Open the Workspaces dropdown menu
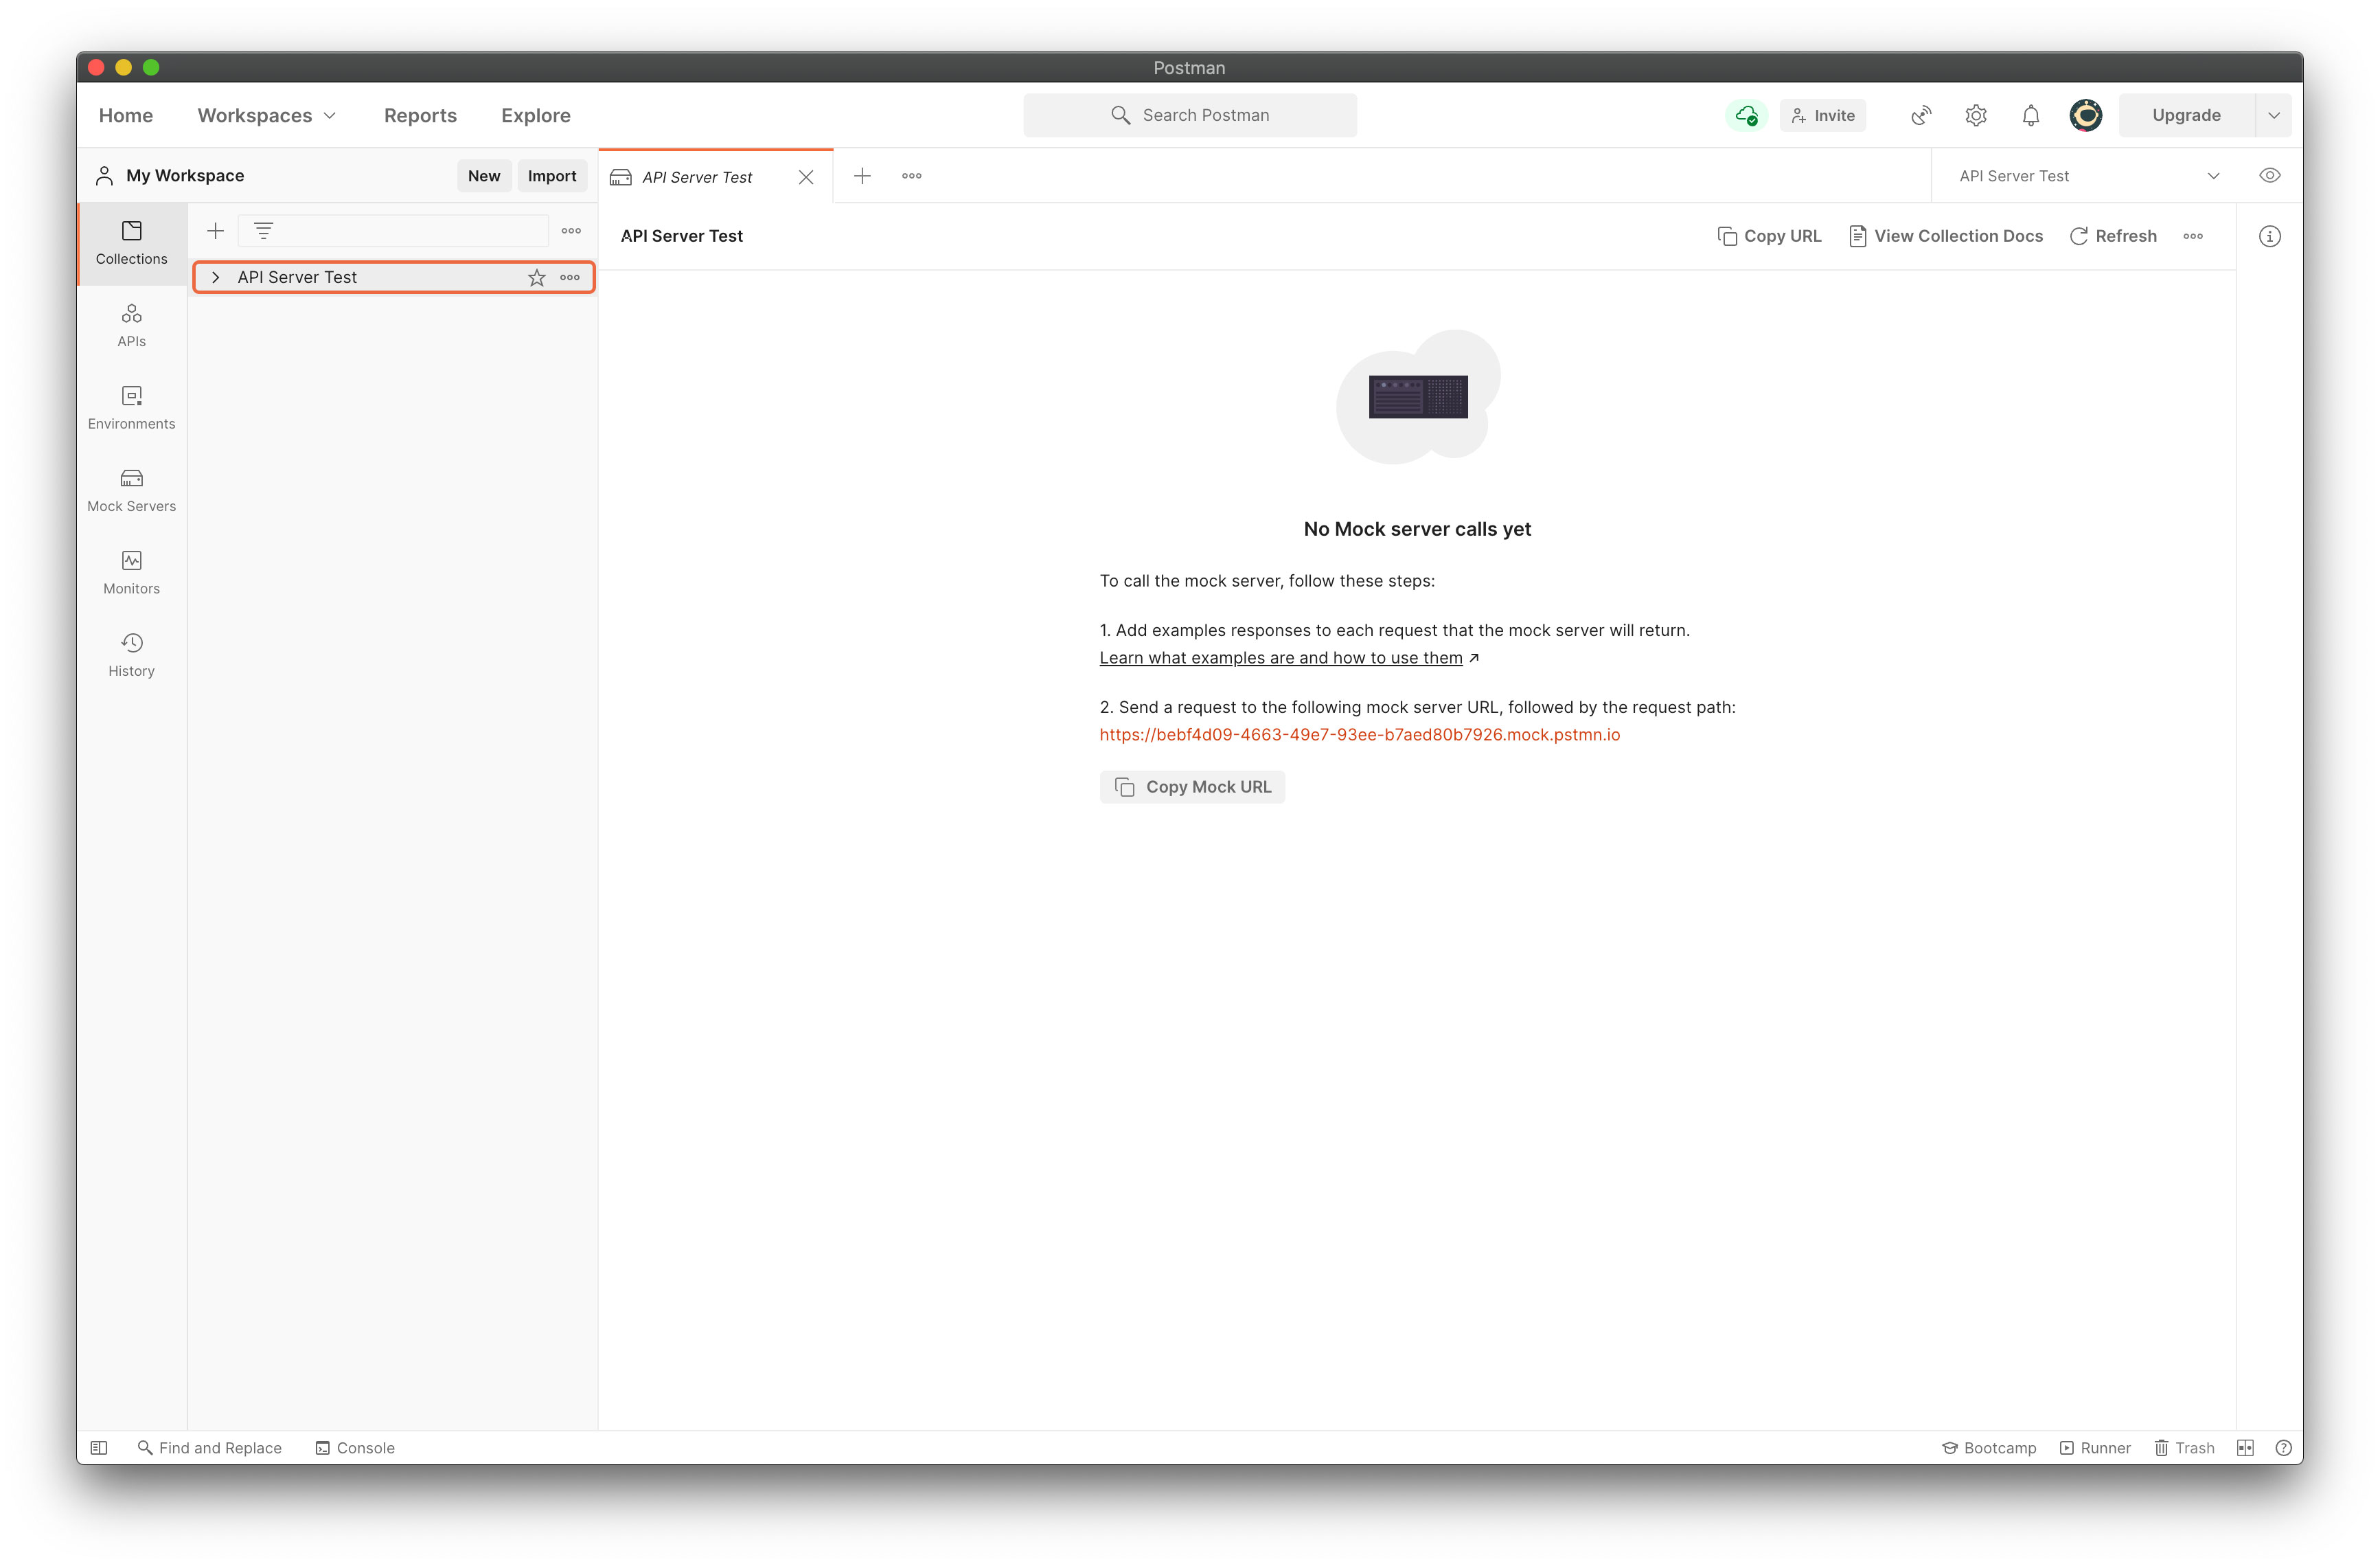This screenshot has height=1566, width=2380. (x=266, y=115)
